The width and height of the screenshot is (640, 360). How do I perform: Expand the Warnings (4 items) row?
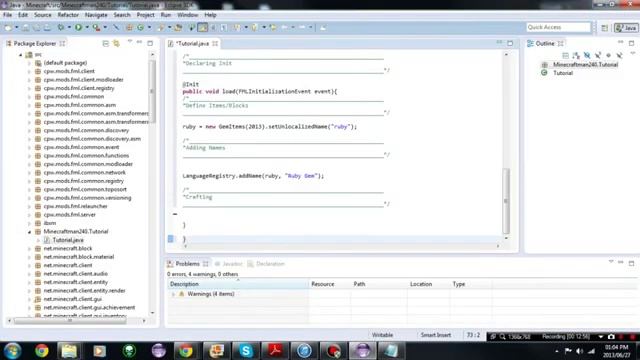point(173,294)
